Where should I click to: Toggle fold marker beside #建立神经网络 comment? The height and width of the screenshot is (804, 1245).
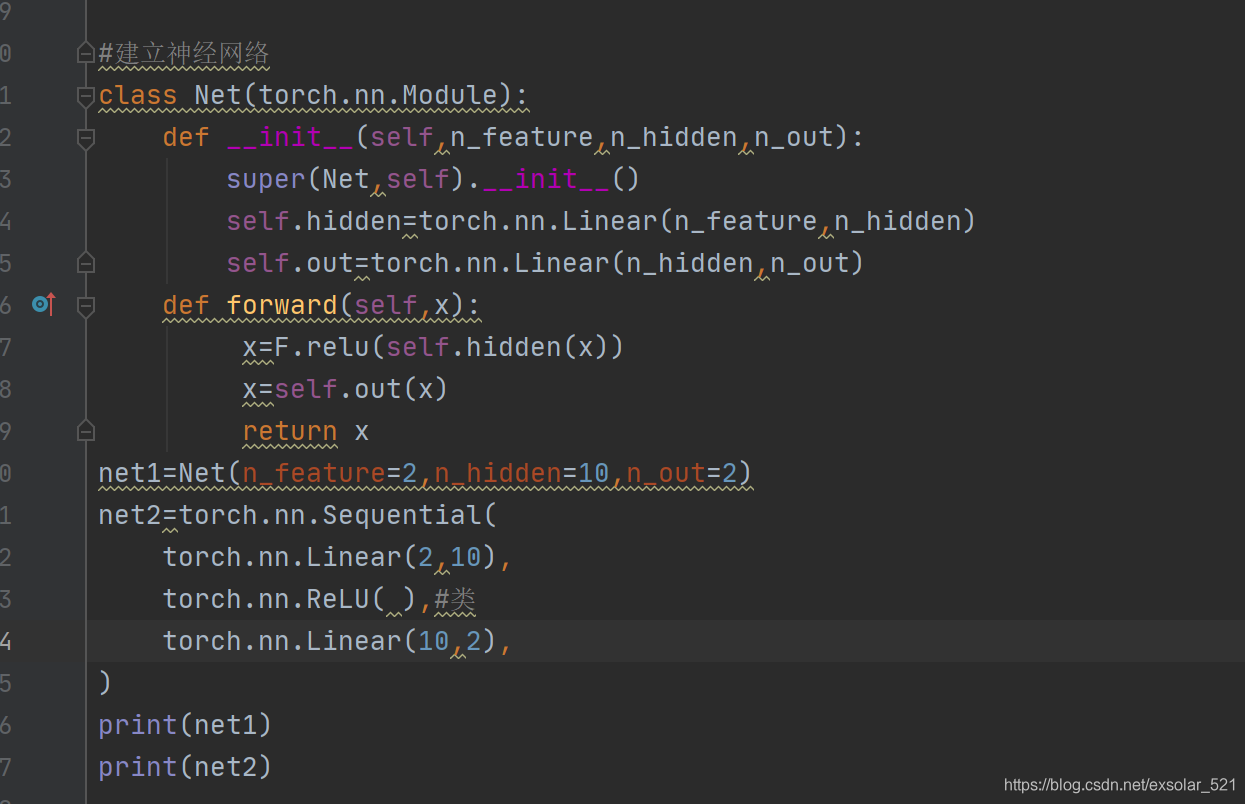point(86,54)
